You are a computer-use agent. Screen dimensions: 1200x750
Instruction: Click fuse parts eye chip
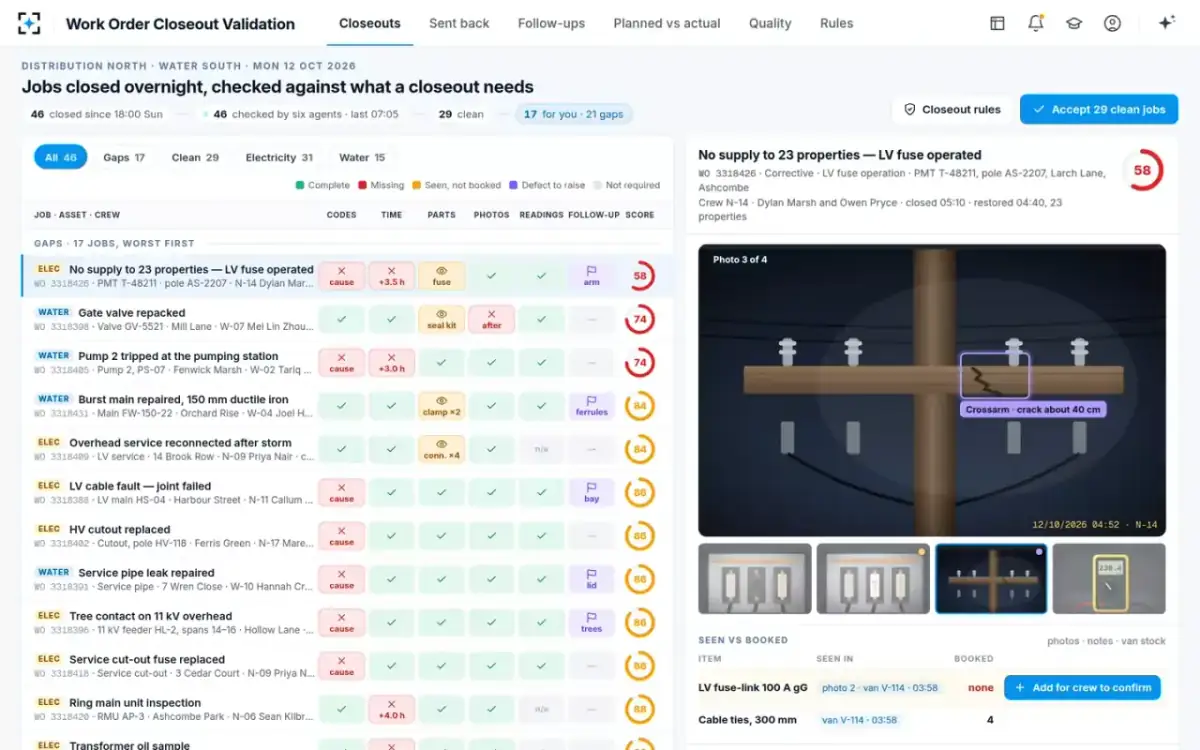coord(442,276)
